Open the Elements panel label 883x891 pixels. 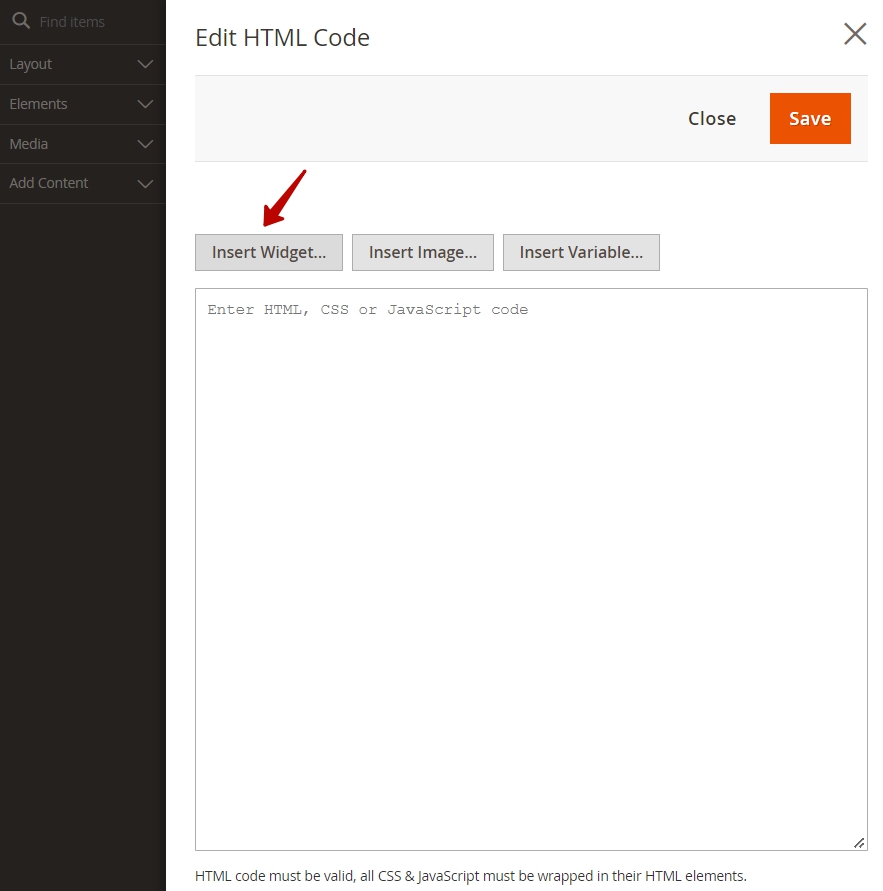(38, 104)
